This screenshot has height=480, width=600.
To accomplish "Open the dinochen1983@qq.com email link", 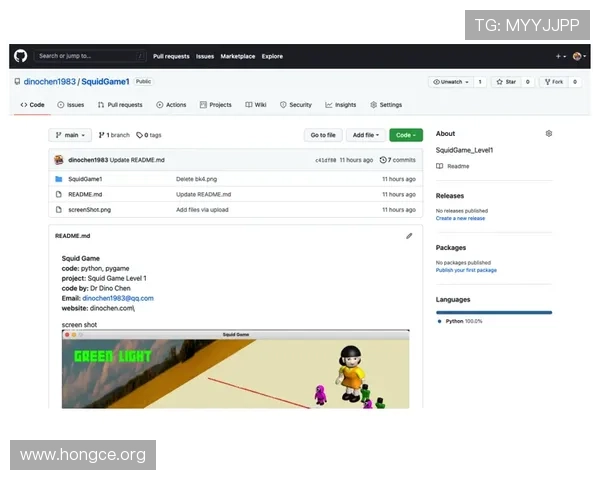I will (x=118, y=298).
